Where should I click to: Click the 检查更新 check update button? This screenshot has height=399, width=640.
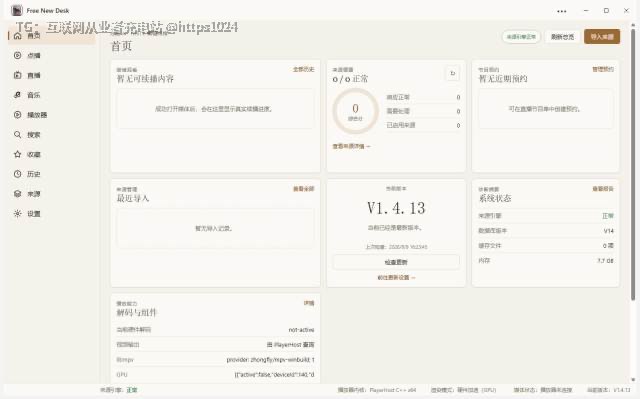396,262
